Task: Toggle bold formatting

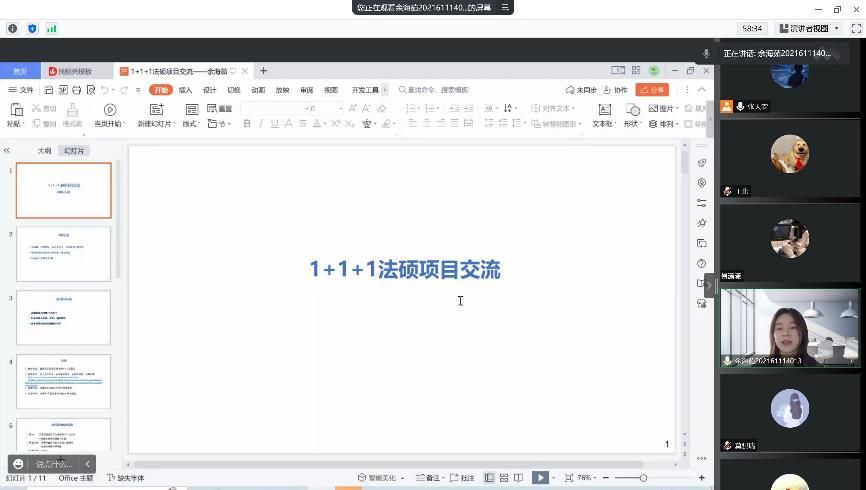Action: (246, 124)
